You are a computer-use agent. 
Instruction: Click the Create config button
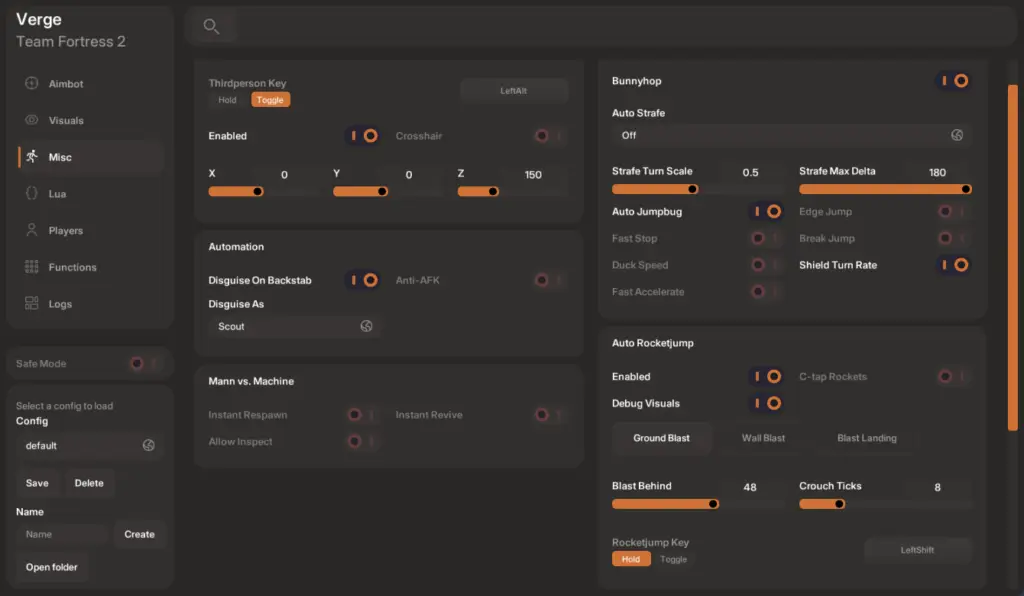point(139,534)
